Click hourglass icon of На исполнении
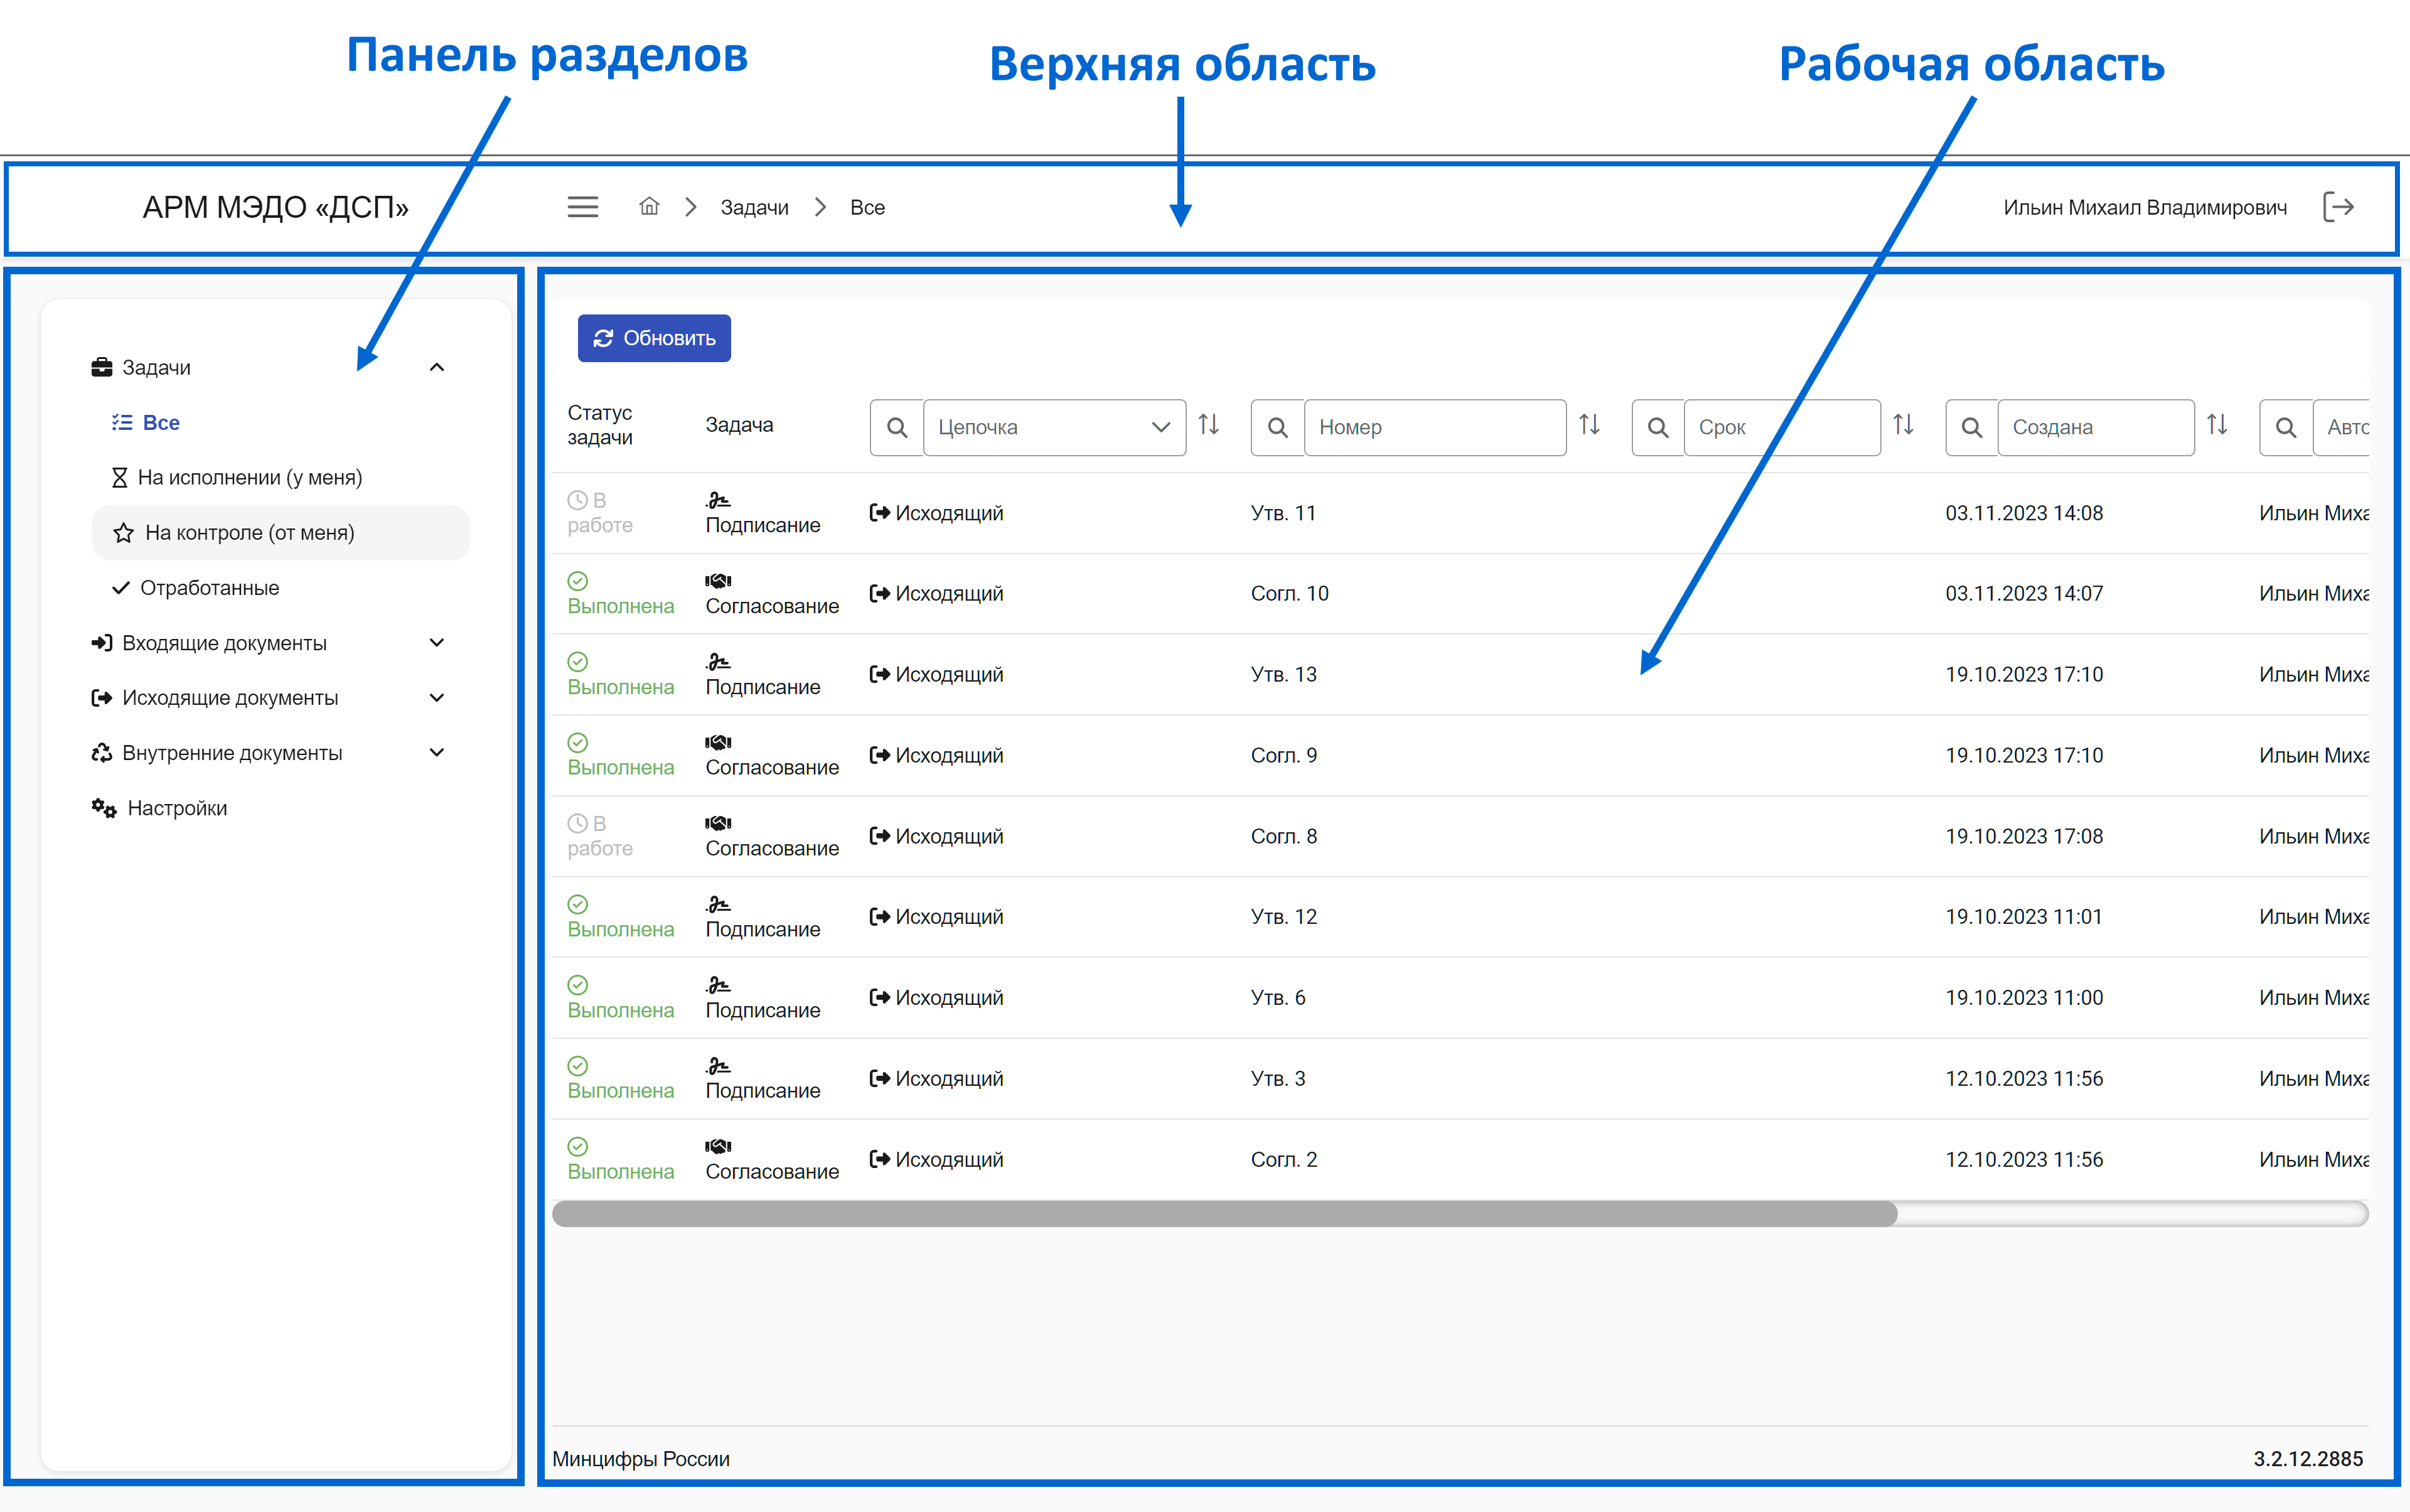This screenshot has width=2410, height=1512. pyautogui.click(x=119, y=478)
